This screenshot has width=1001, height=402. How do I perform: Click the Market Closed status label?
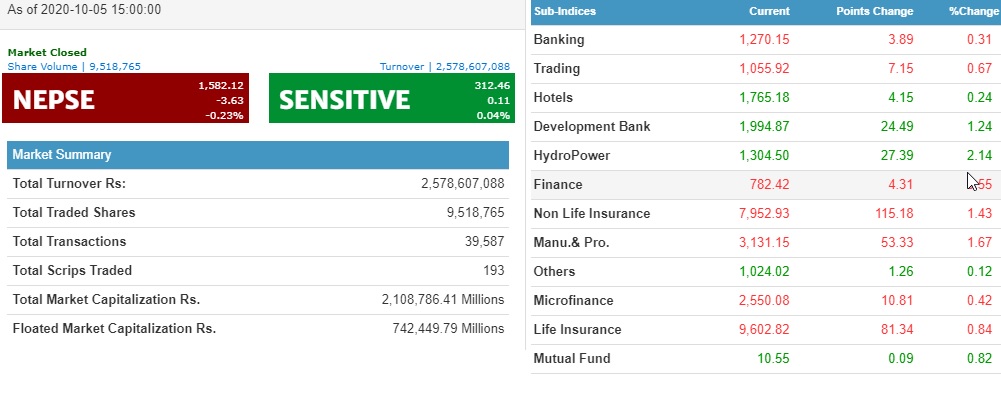coord(47,52)
